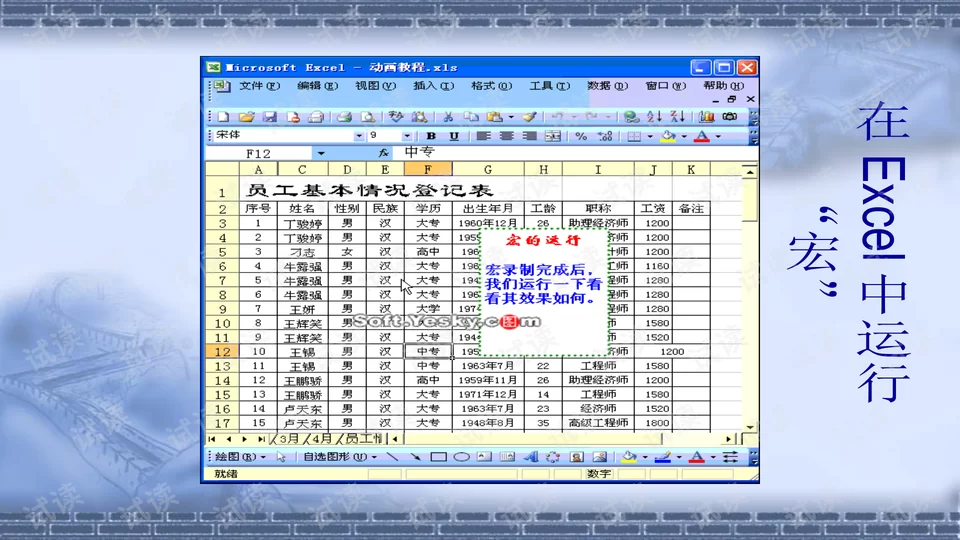Open the Chart Wizard icon
960x540 pixels.
point(704,117)
